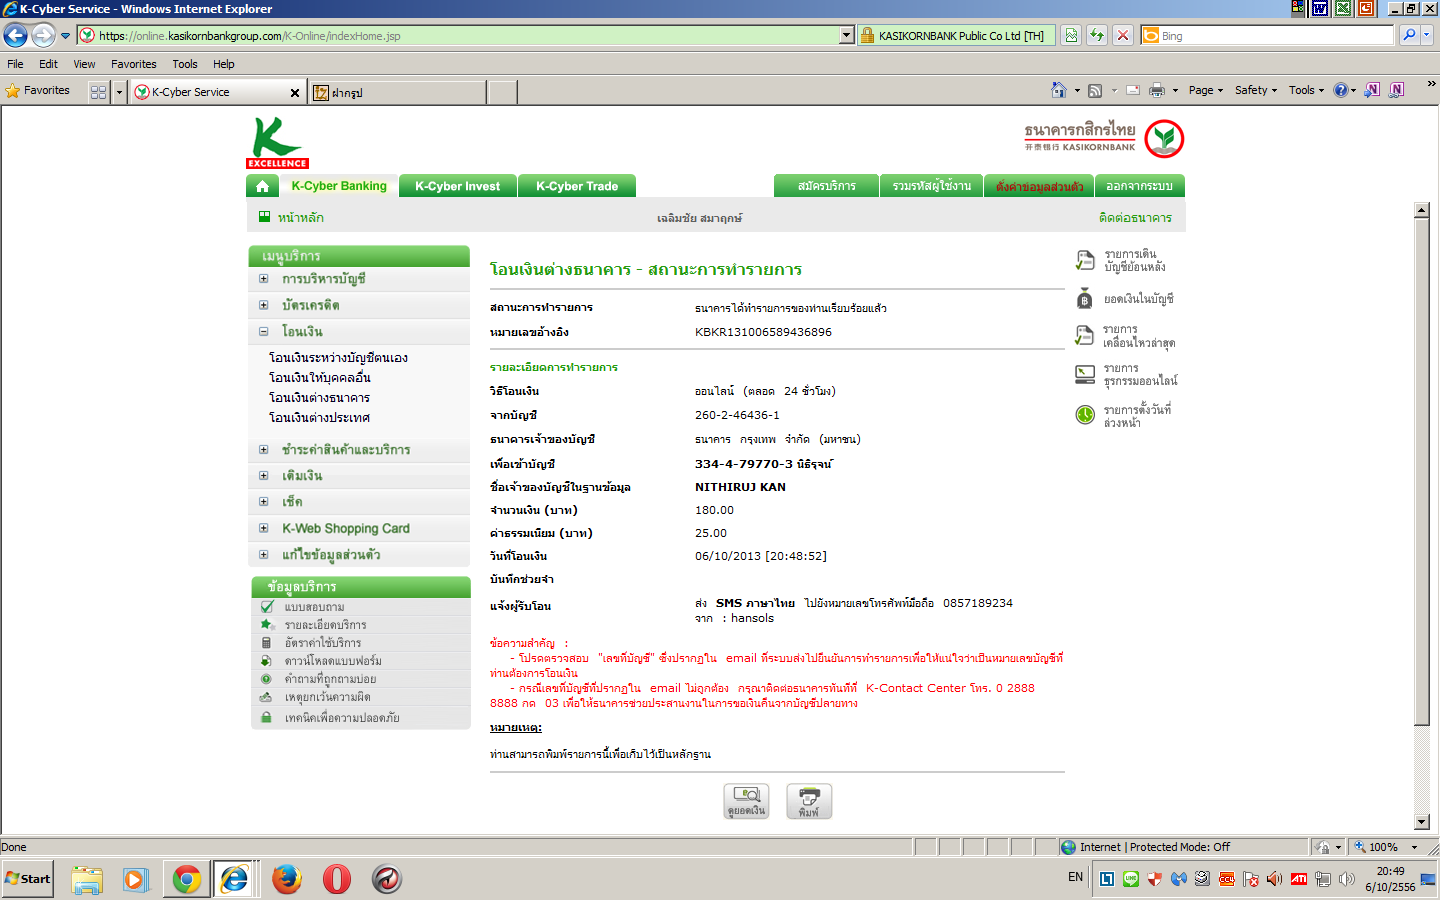Click the RSS feeds icon in the command bar
Screen dimensions: 1440x900
click(1095, 91)
